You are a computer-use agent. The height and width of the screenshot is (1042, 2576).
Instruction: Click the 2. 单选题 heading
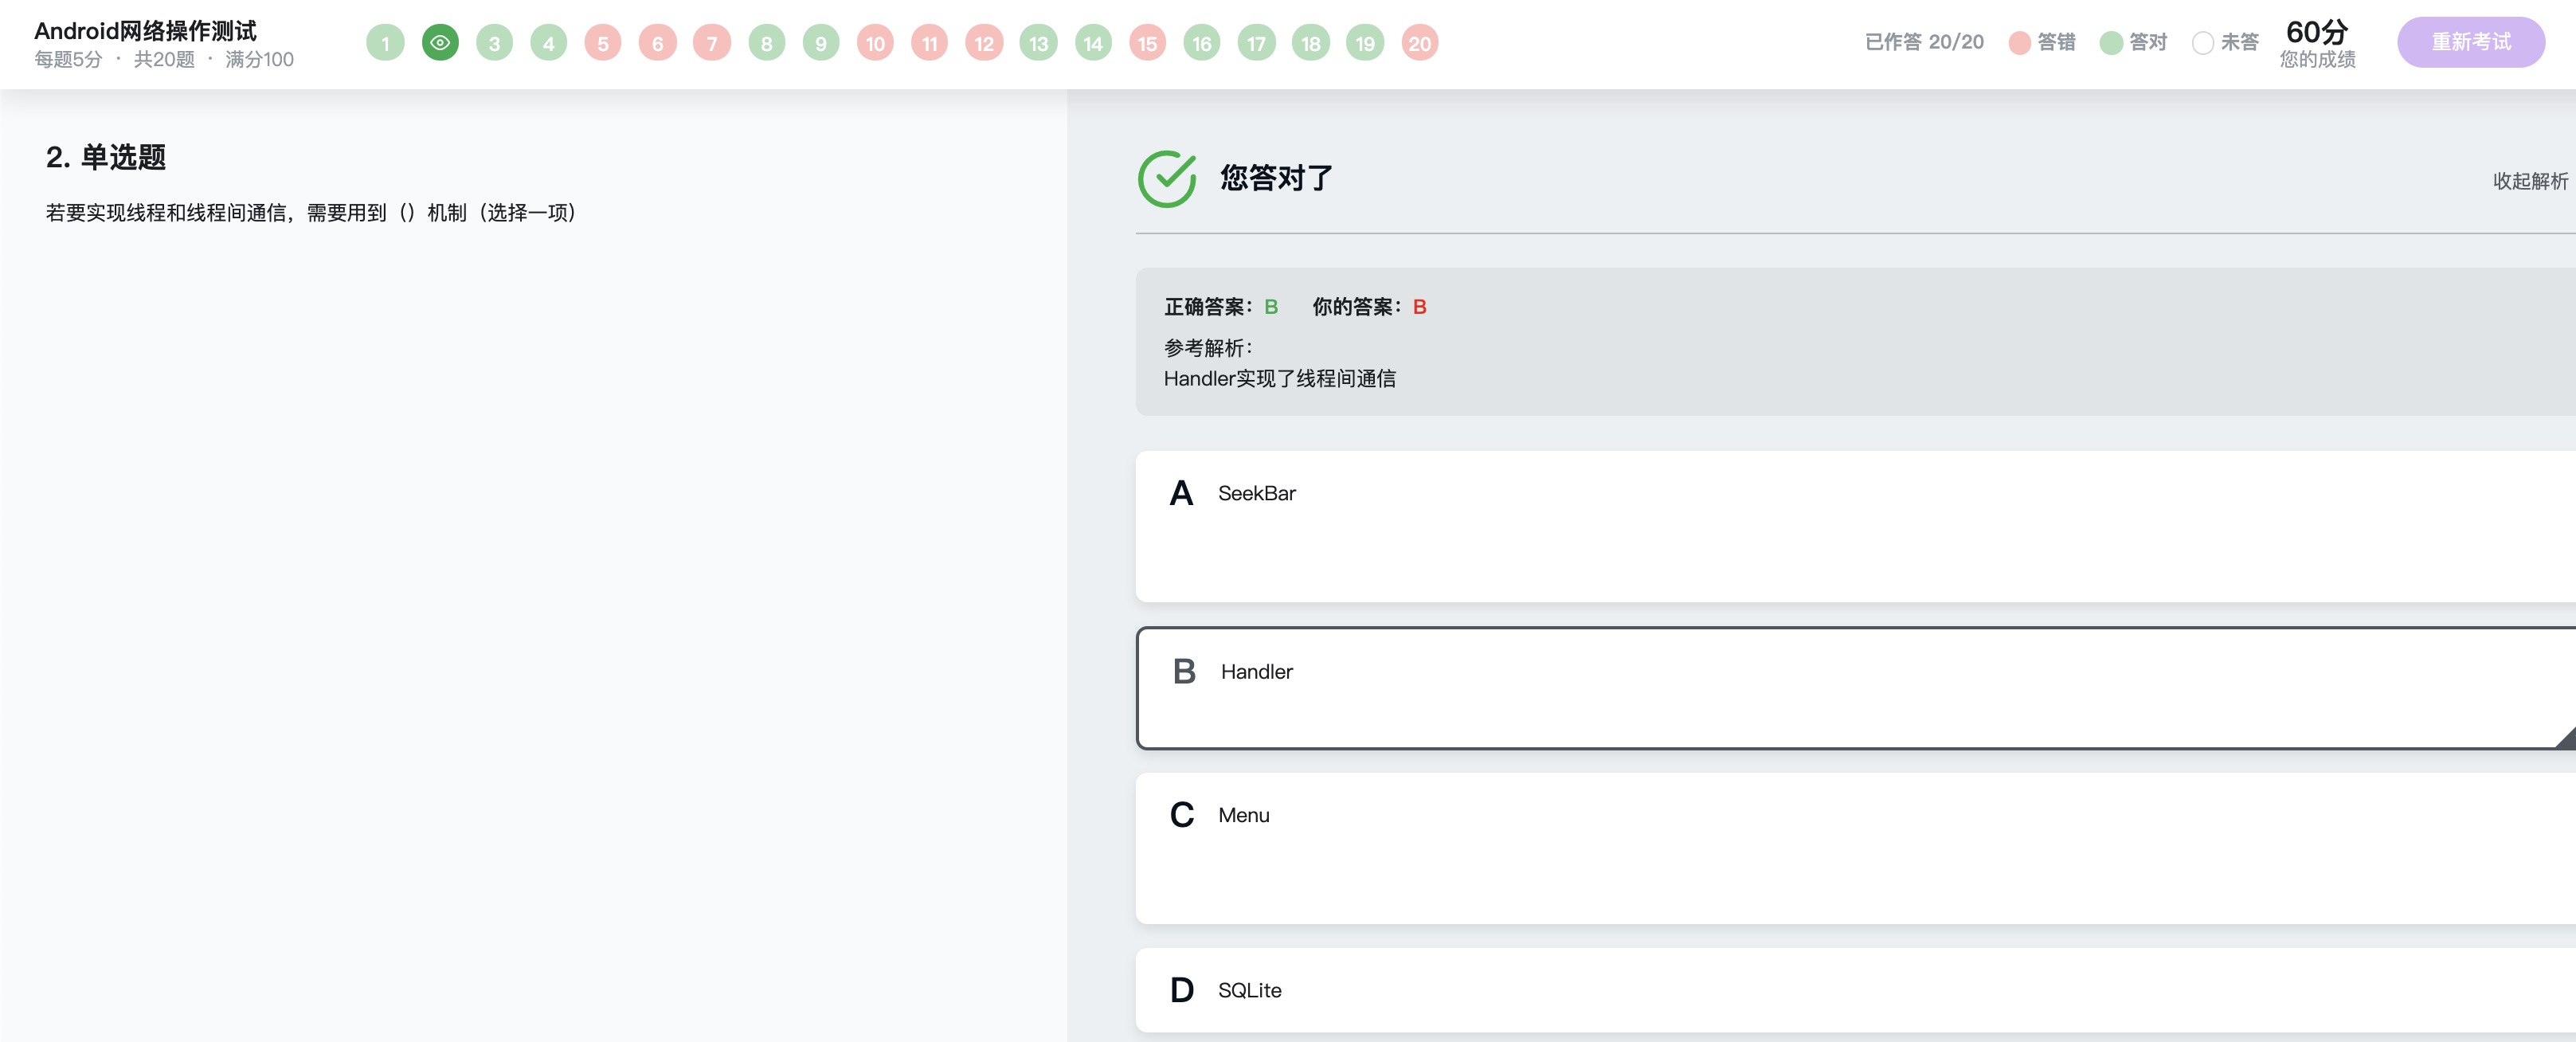tap(106, 157)
